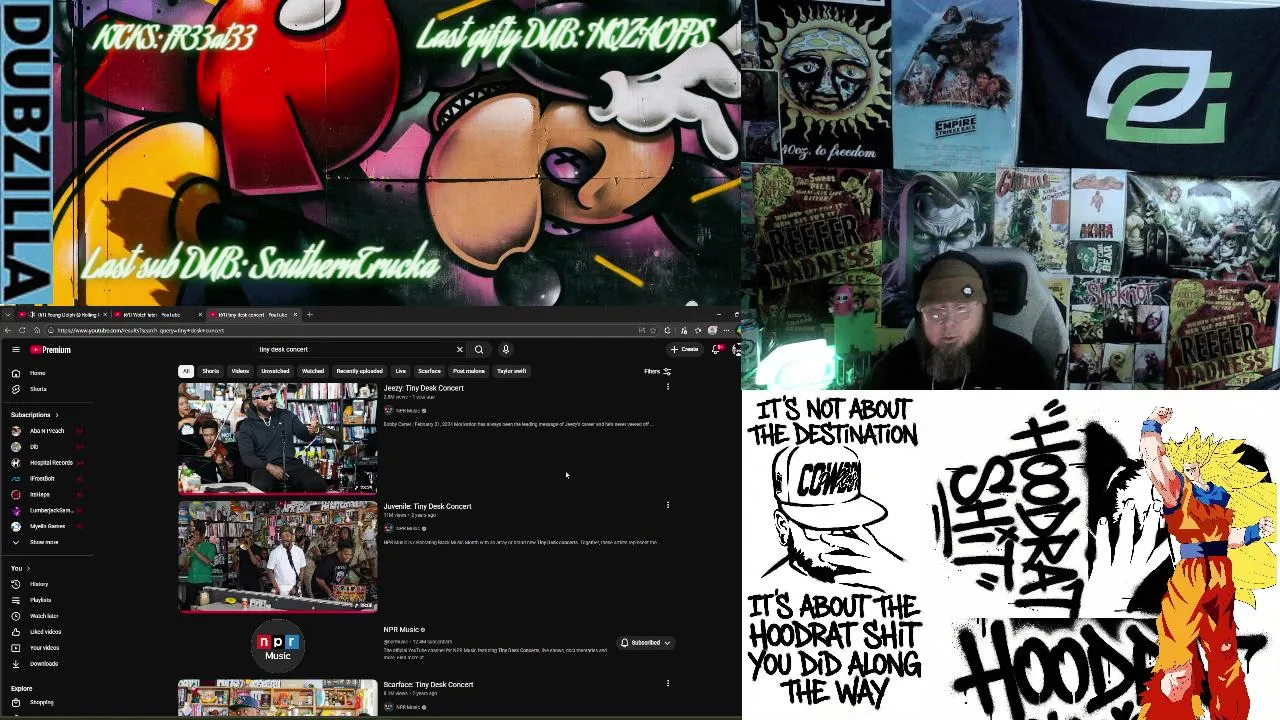Open the notifications bell in YouTube header
Viewport: 1280px width, 720px height.
[716, 349]
